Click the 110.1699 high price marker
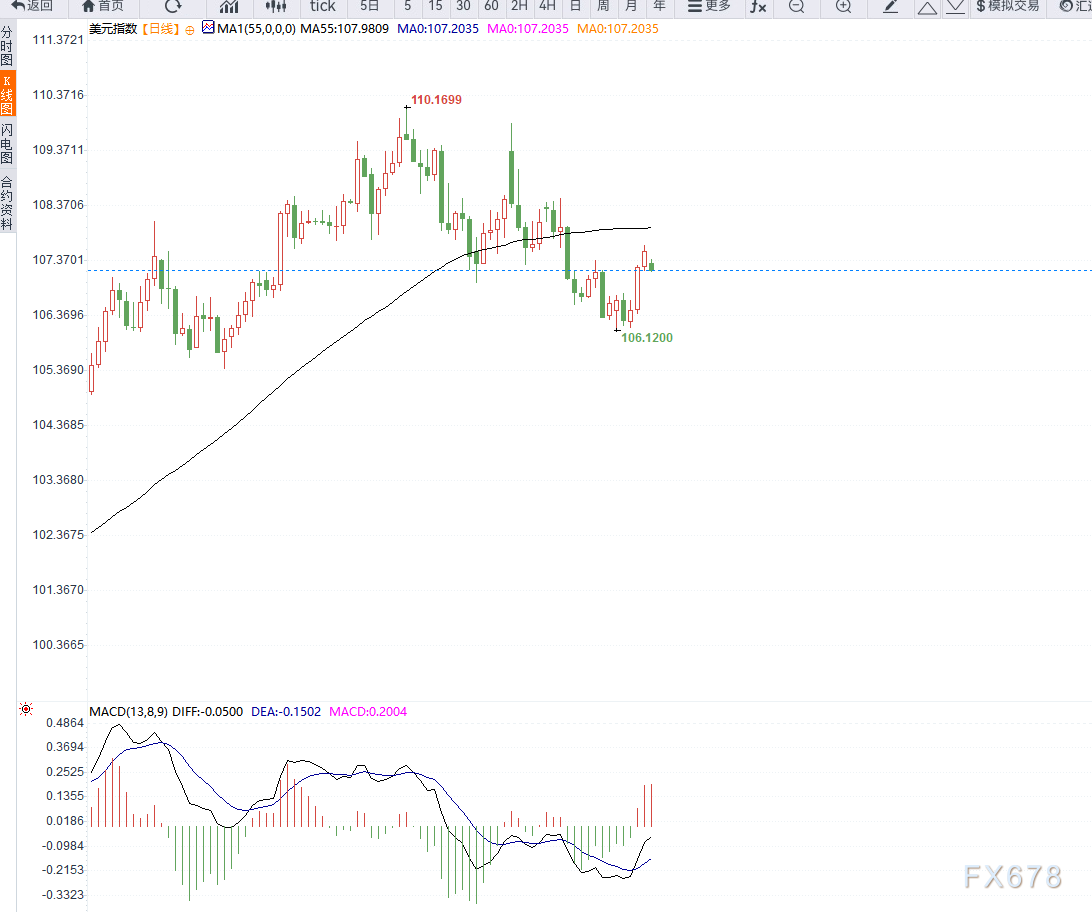Viewport: 1092px width, 912px height. pos(436,100)
